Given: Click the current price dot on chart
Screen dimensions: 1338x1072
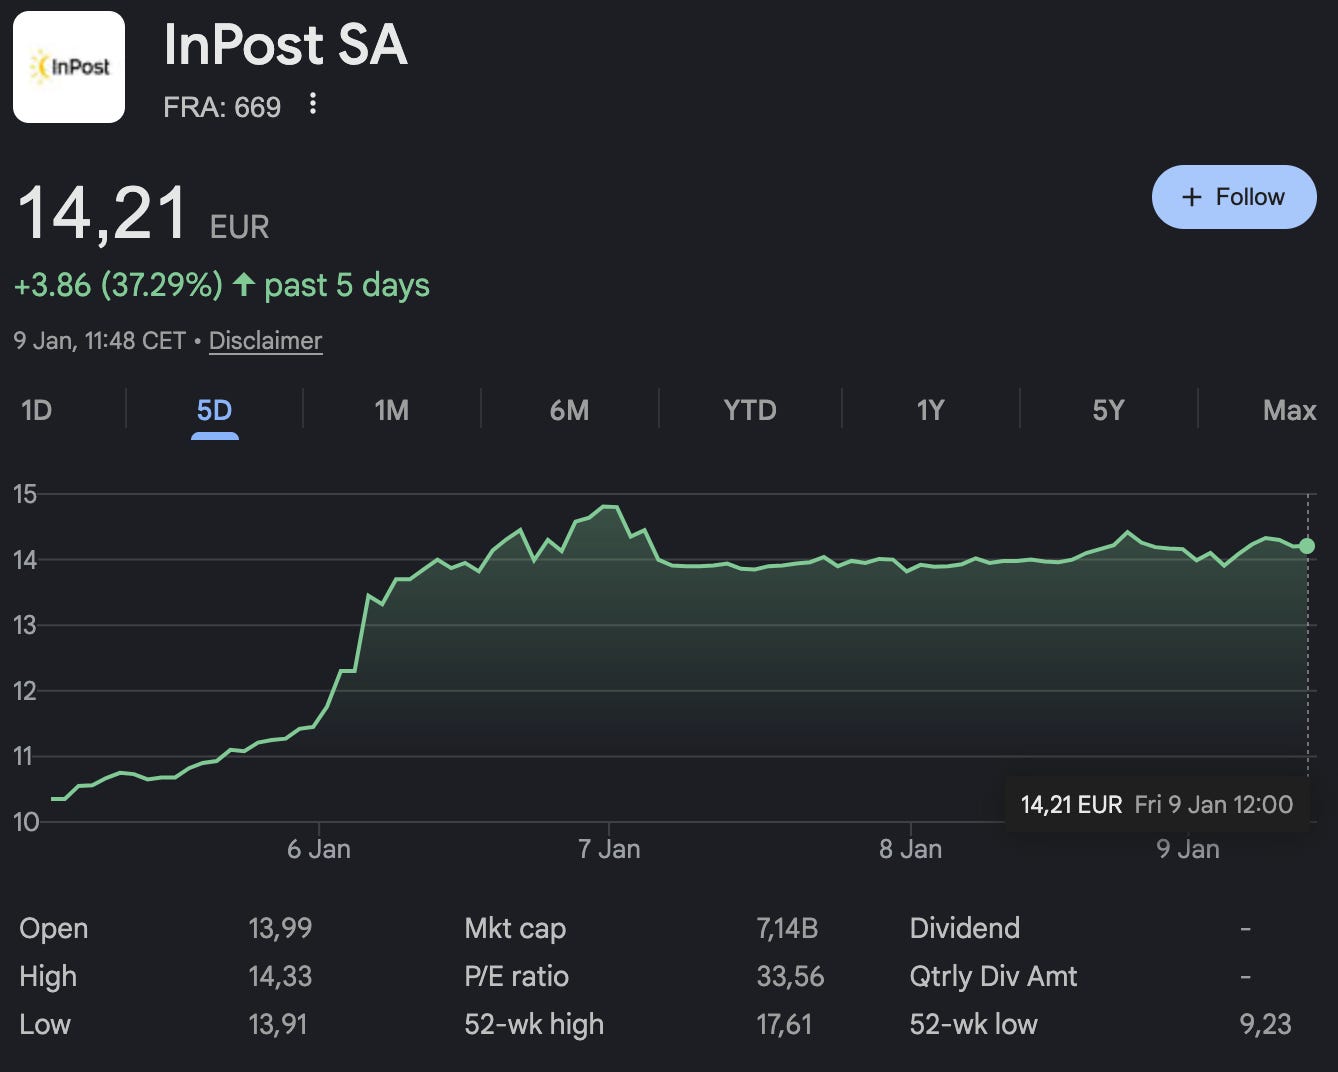Looking at the screenshot, I should coord(1307,546).
